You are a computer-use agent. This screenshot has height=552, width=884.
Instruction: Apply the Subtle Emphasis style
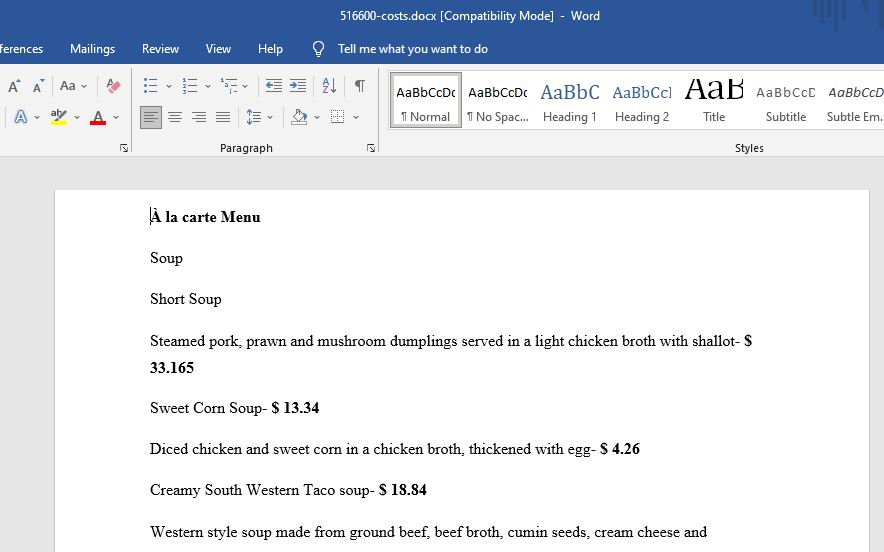pyautogui.click(x=854, y=100)
